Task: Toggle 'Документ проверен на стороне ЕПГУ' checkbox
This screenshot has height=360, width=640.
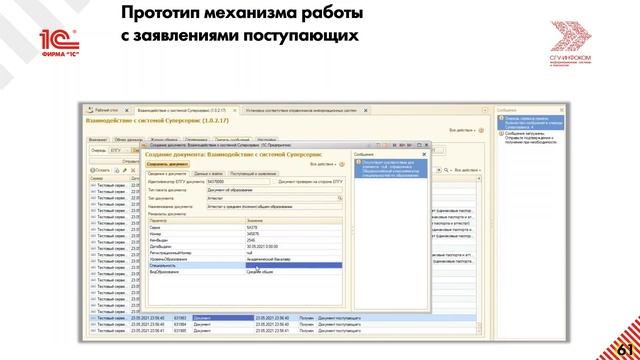Action: pos(275,182)
